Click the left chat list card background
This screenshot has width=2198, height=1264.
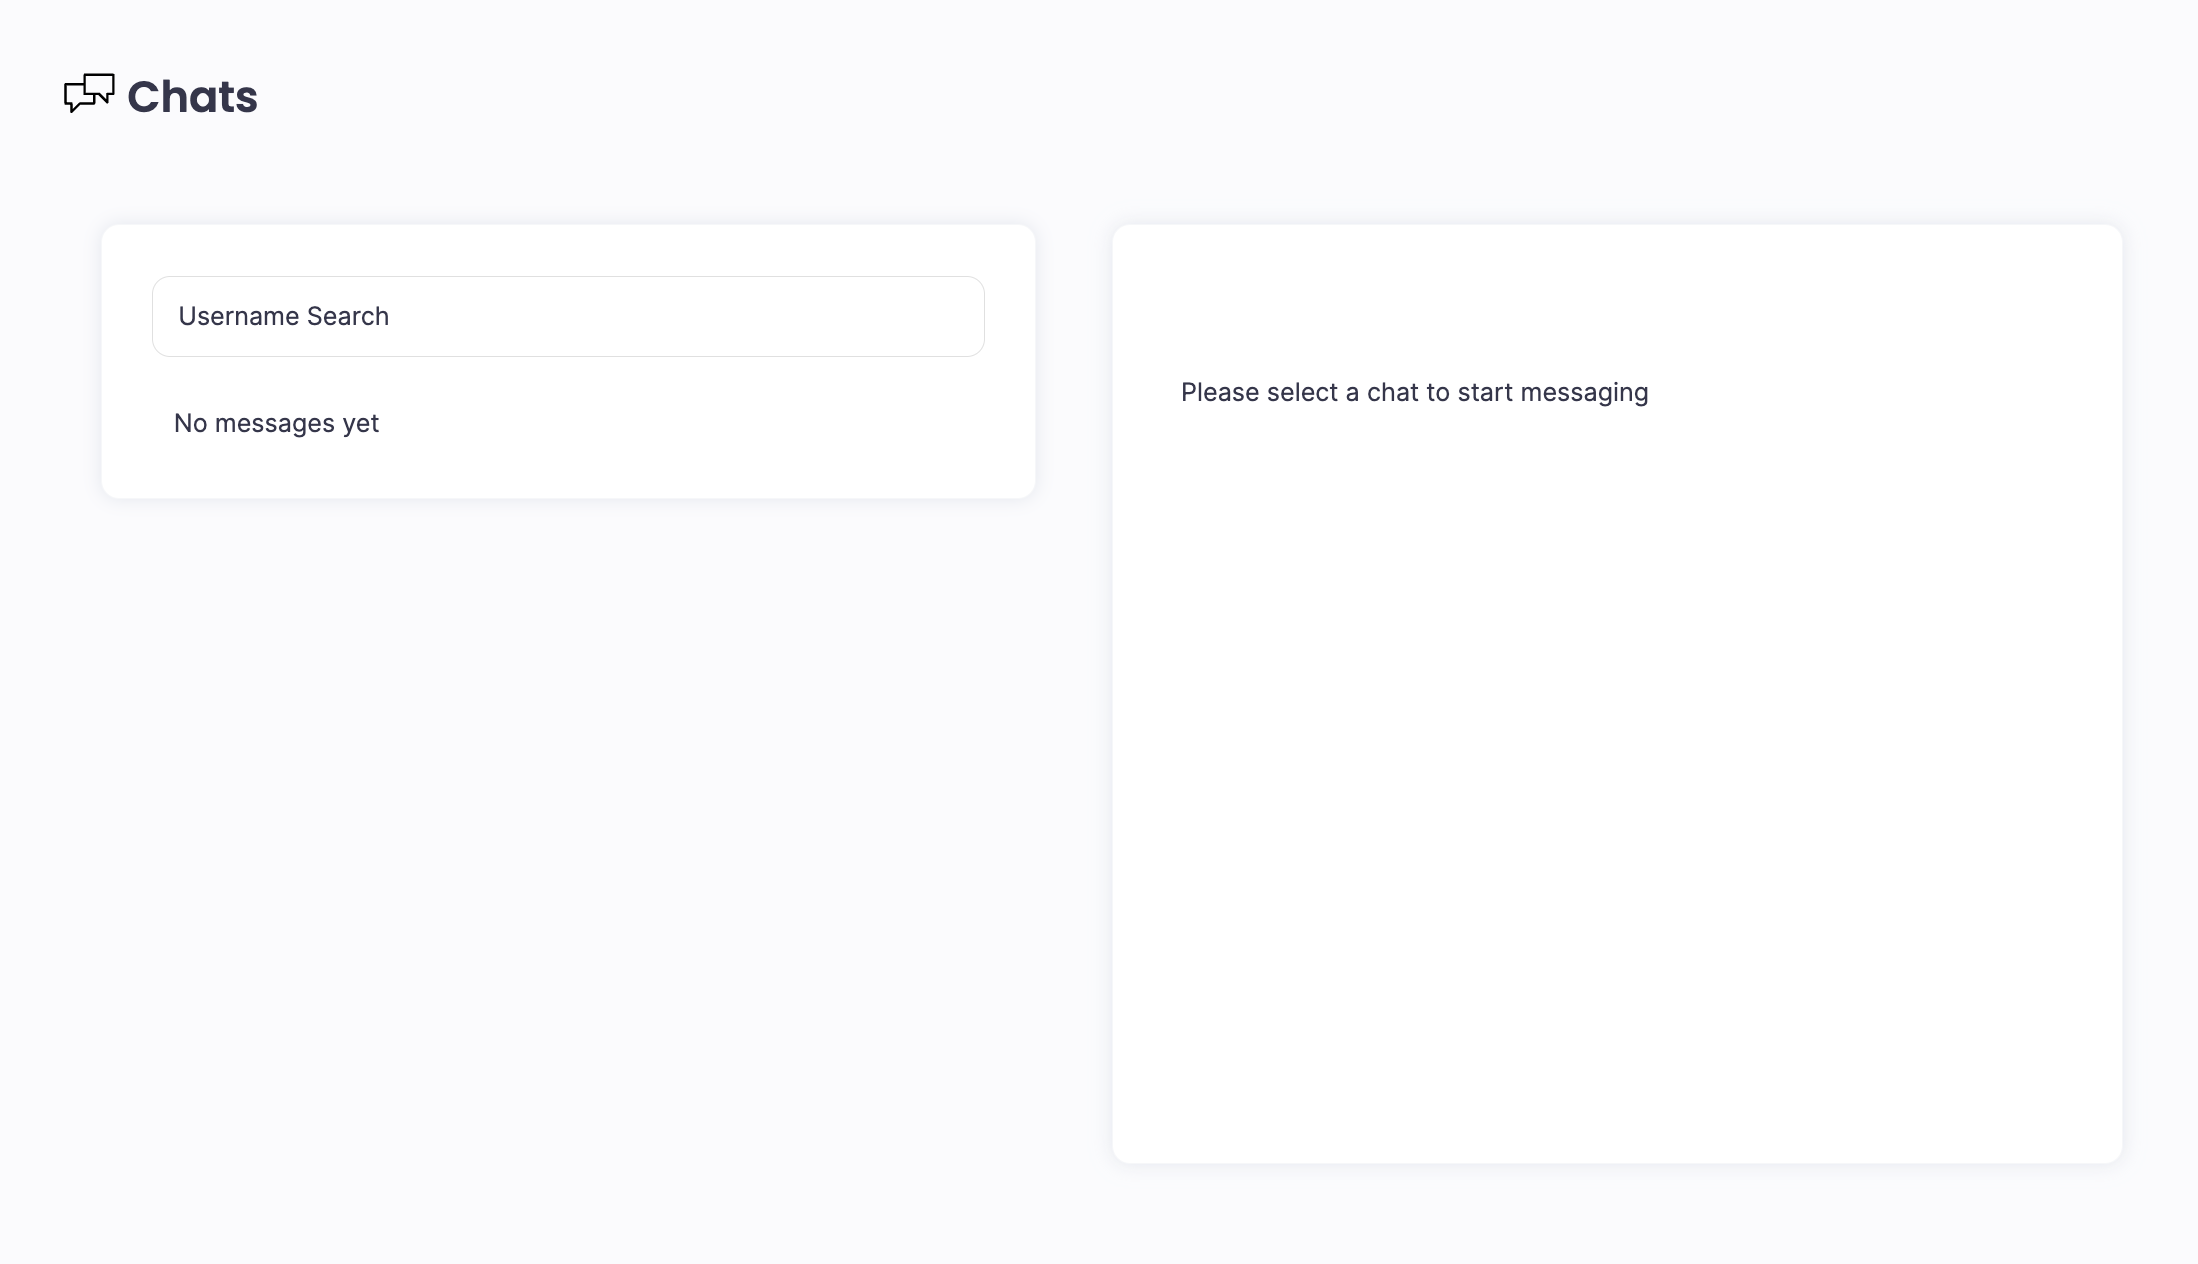700,440
